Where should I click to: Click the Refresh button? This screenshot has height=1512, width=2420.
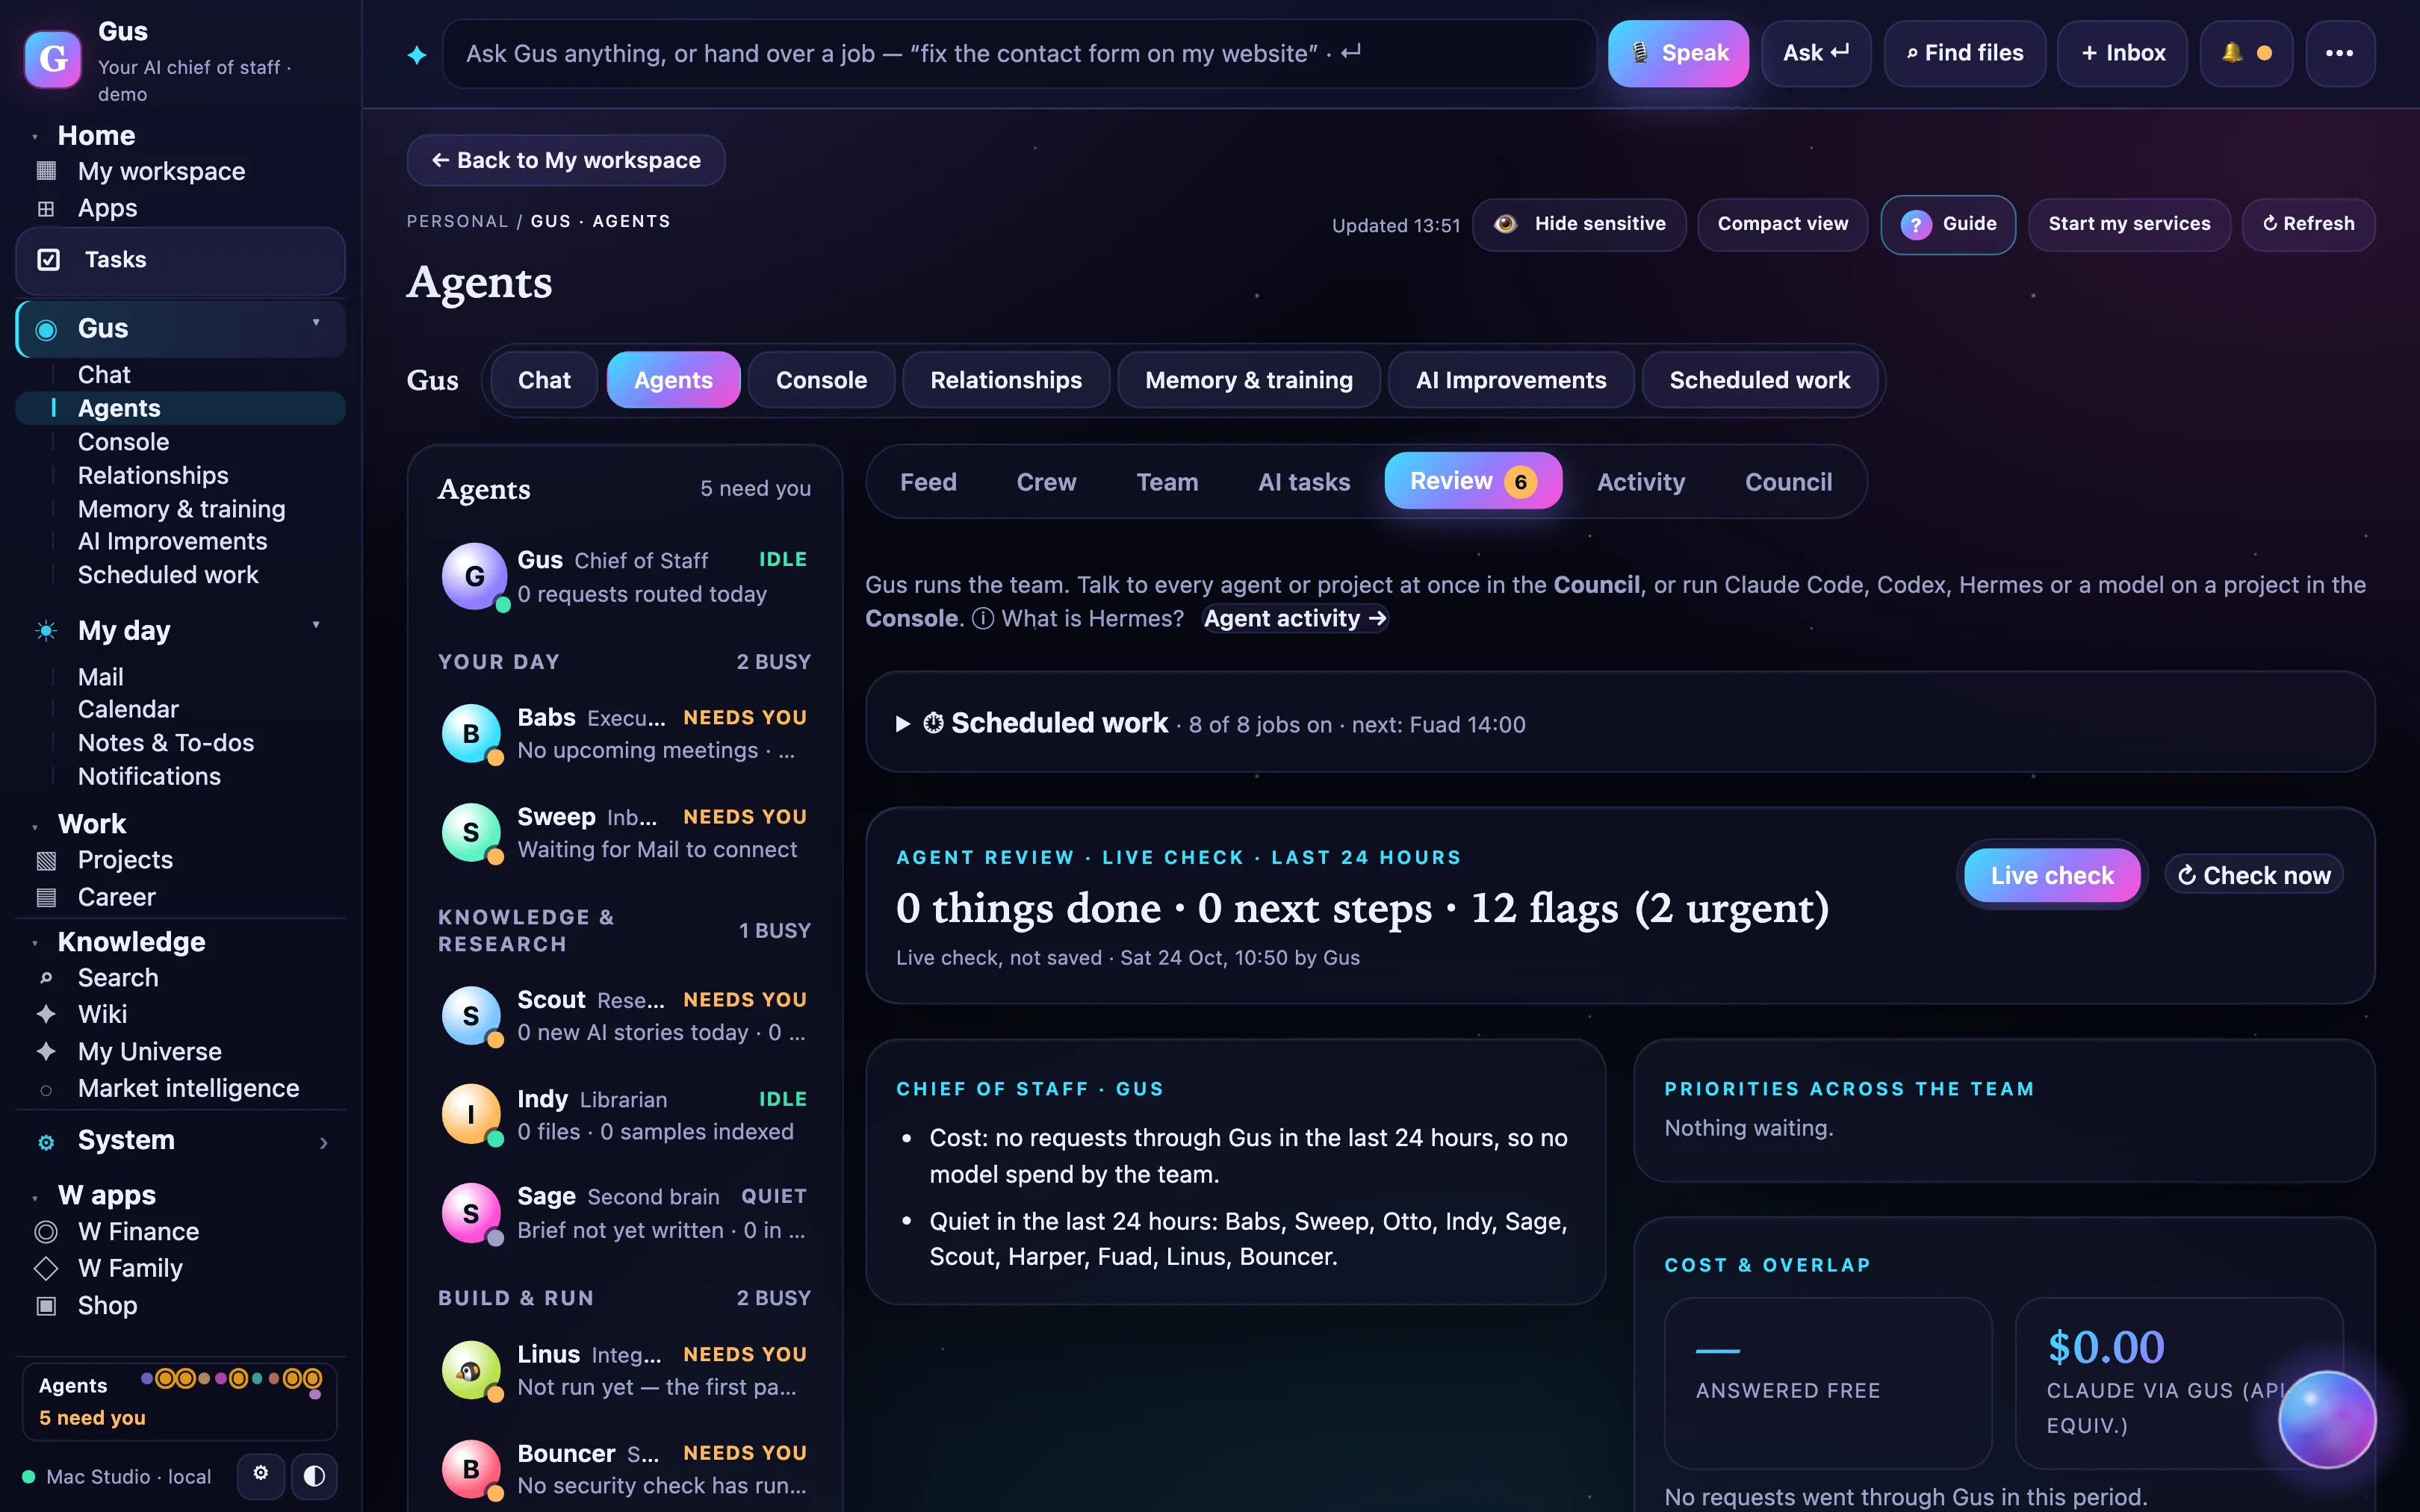[x=2308, y=224]
